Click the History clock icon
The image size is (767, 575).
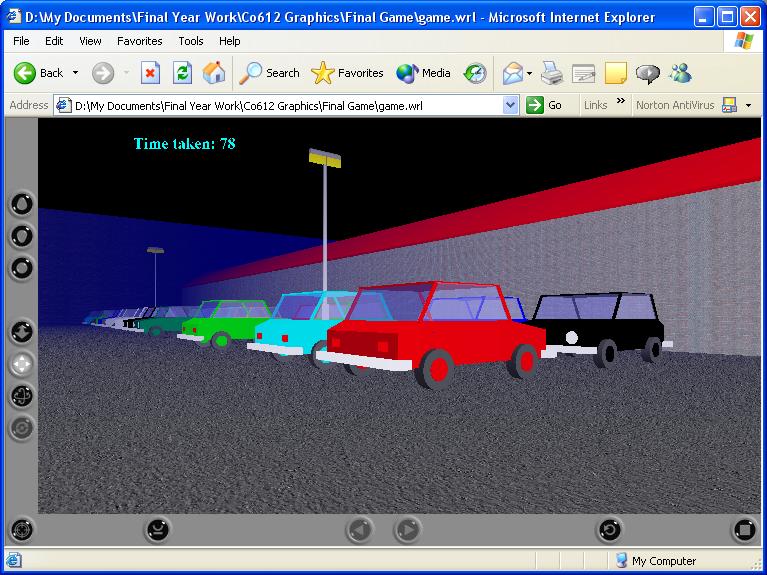click(475, 73)
